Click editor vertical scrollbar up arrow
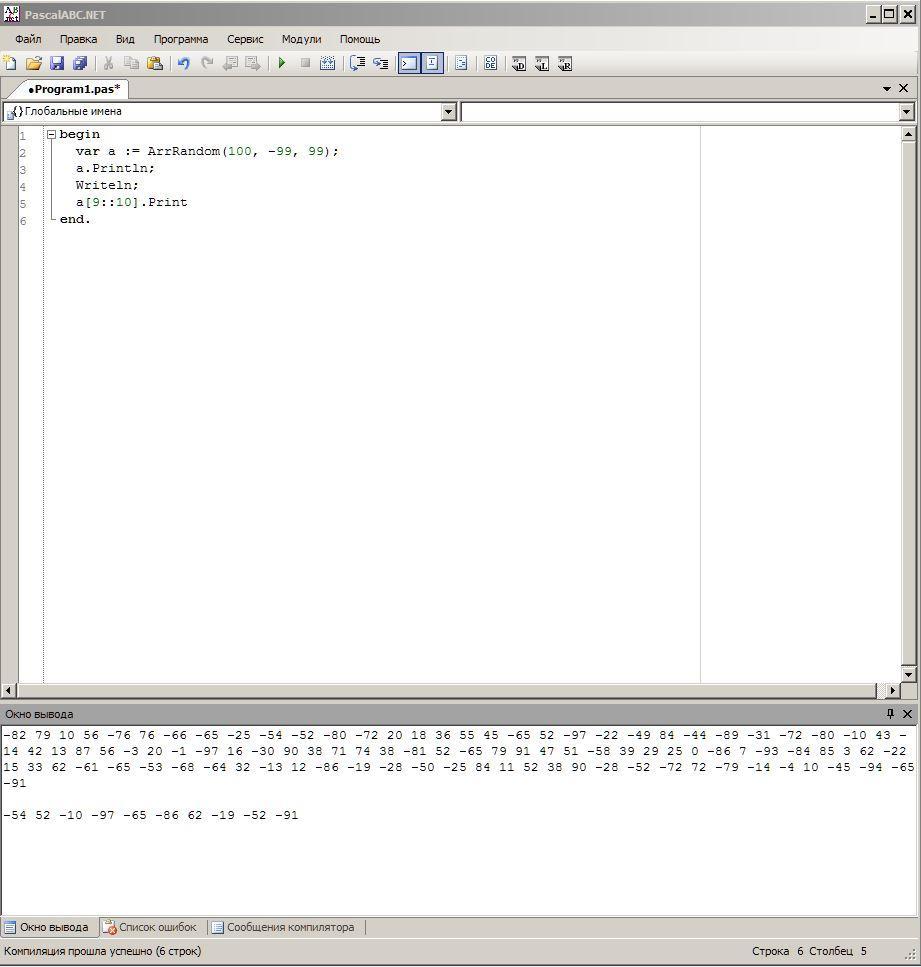Screen dimensions: 921x967 908,133
